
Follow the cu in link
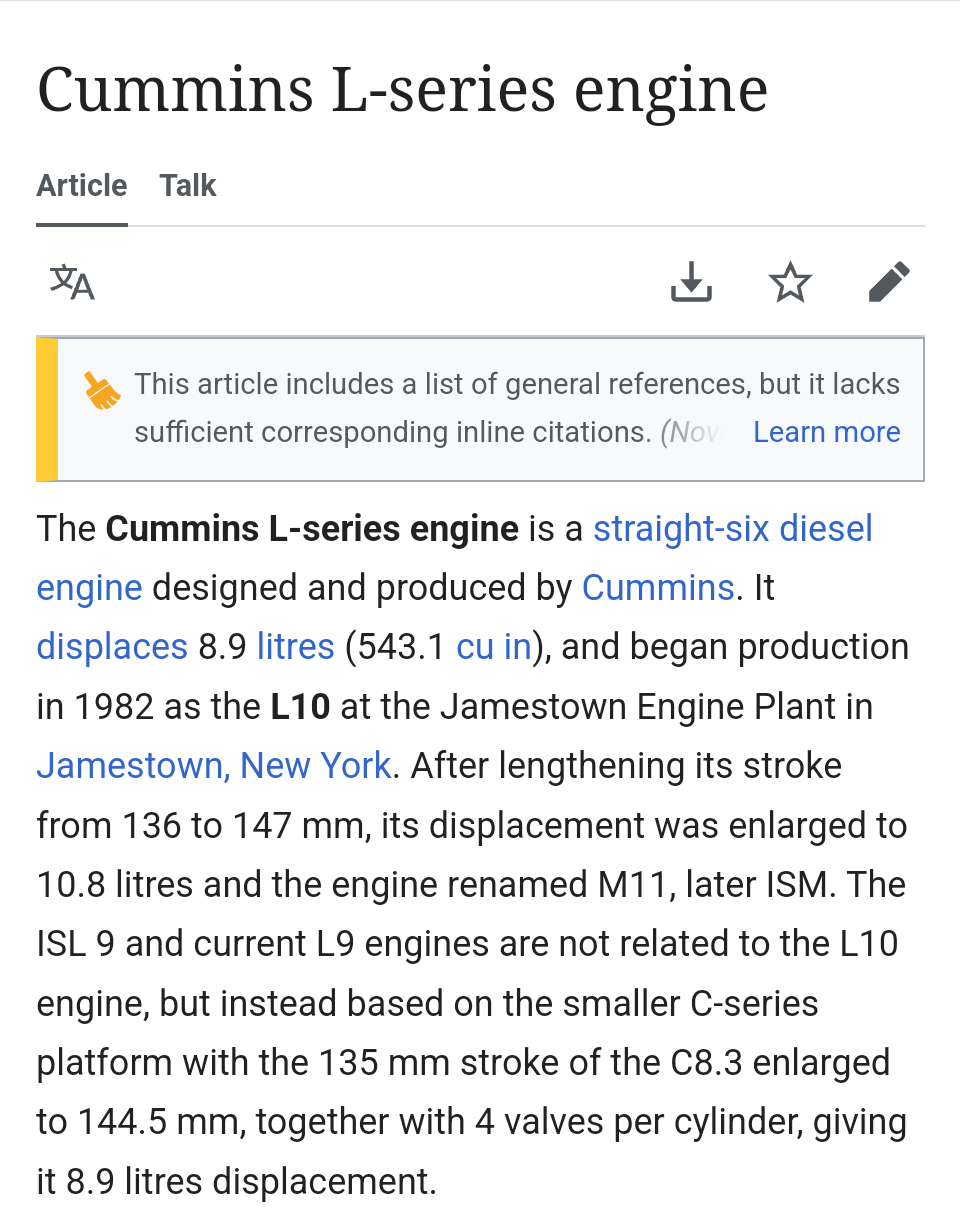(494, 647)
